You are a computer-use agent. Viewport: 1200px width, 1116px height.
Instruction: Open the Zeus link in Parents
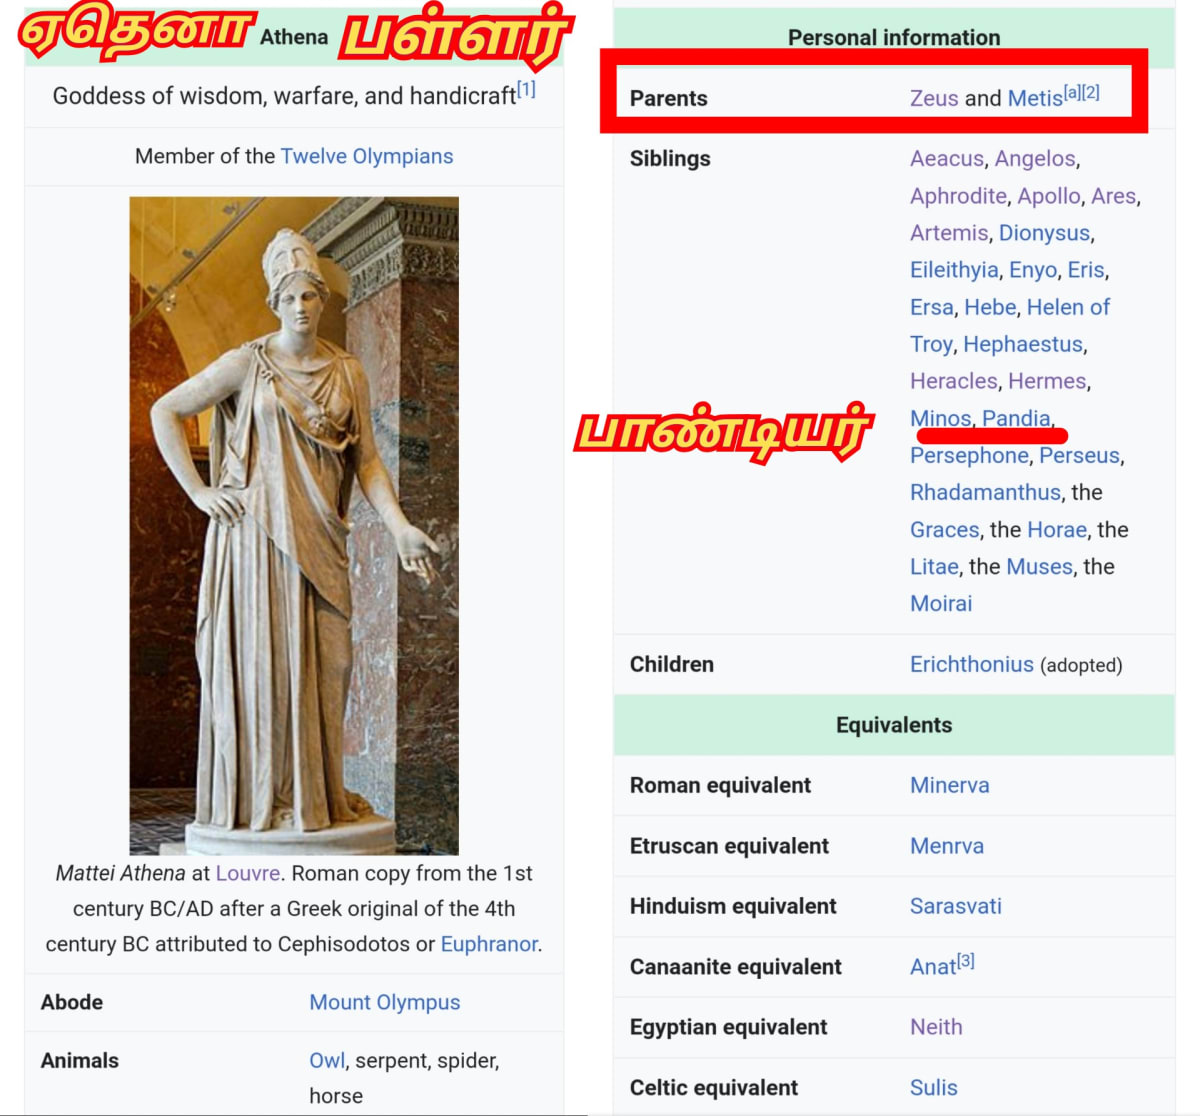tap(934, 98)
